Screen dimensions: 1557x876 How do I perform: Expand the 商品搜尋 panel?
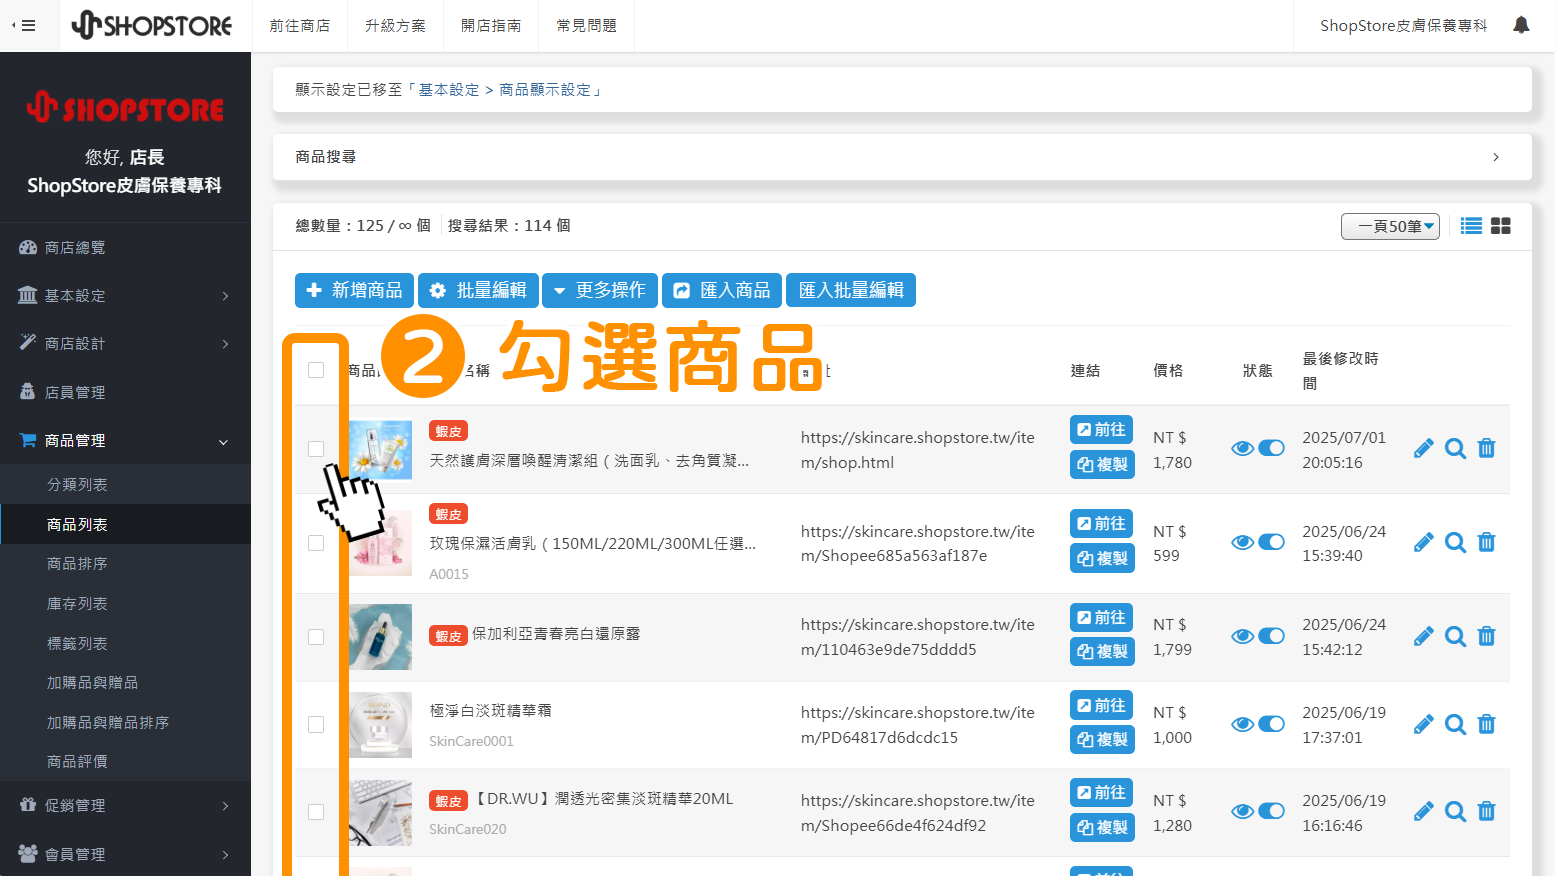coord(902,157)
